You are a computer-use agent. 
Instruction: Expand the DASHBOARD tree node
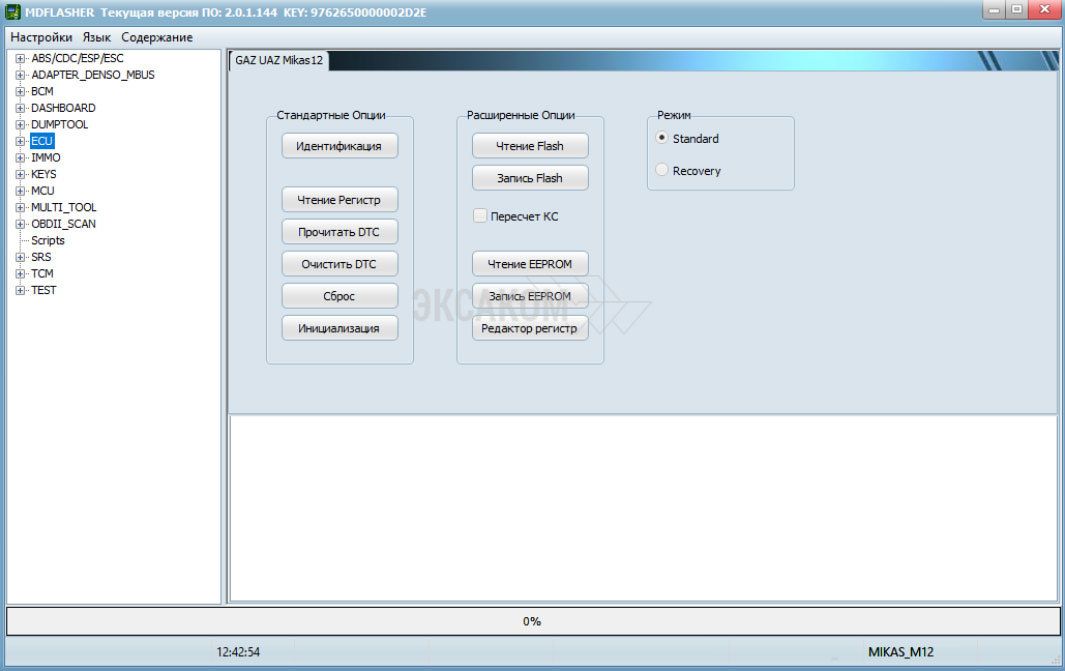(x=20, y=108)
